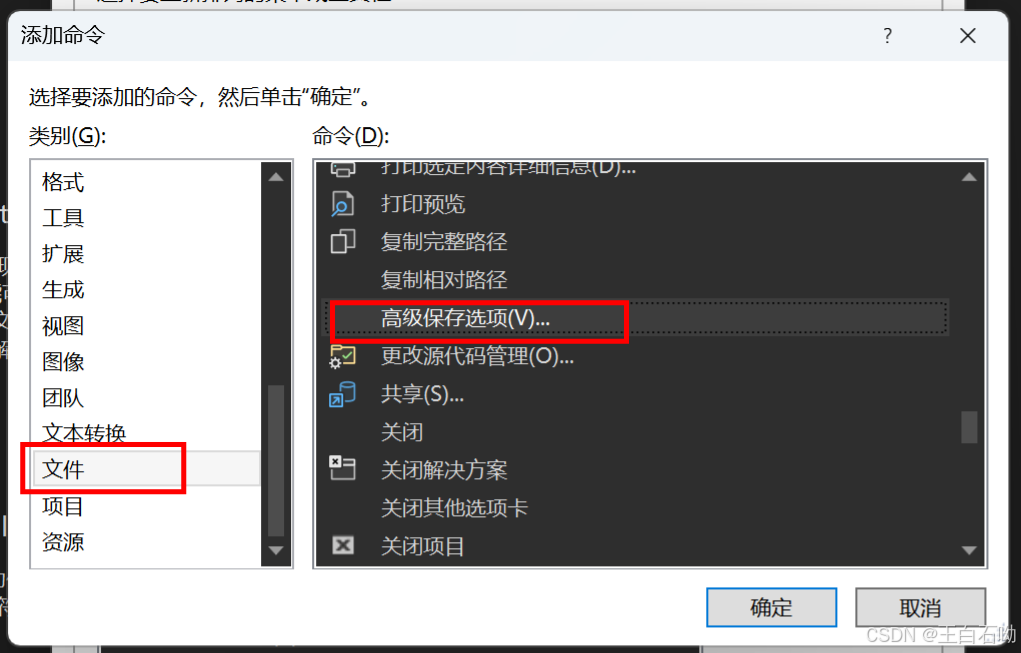
Task: Click the close solution icon
Action: pyautogui.click(x=343, y=469)
